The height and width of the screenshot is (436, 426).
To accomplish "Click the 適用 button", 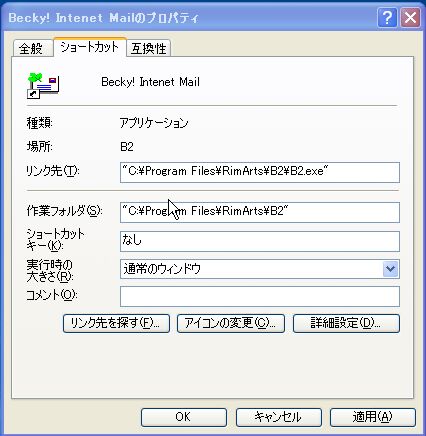I will pos(373,417).
